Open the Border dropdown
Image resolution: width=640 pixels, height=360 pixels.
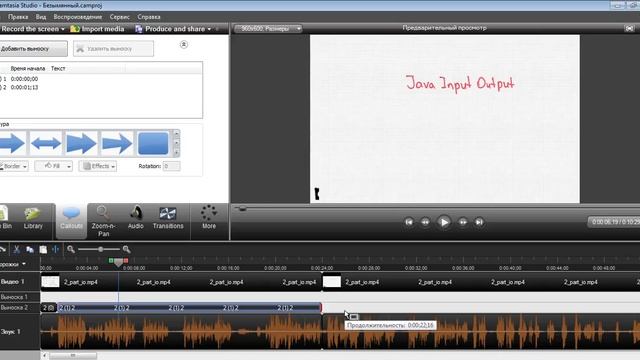[14, 166]
